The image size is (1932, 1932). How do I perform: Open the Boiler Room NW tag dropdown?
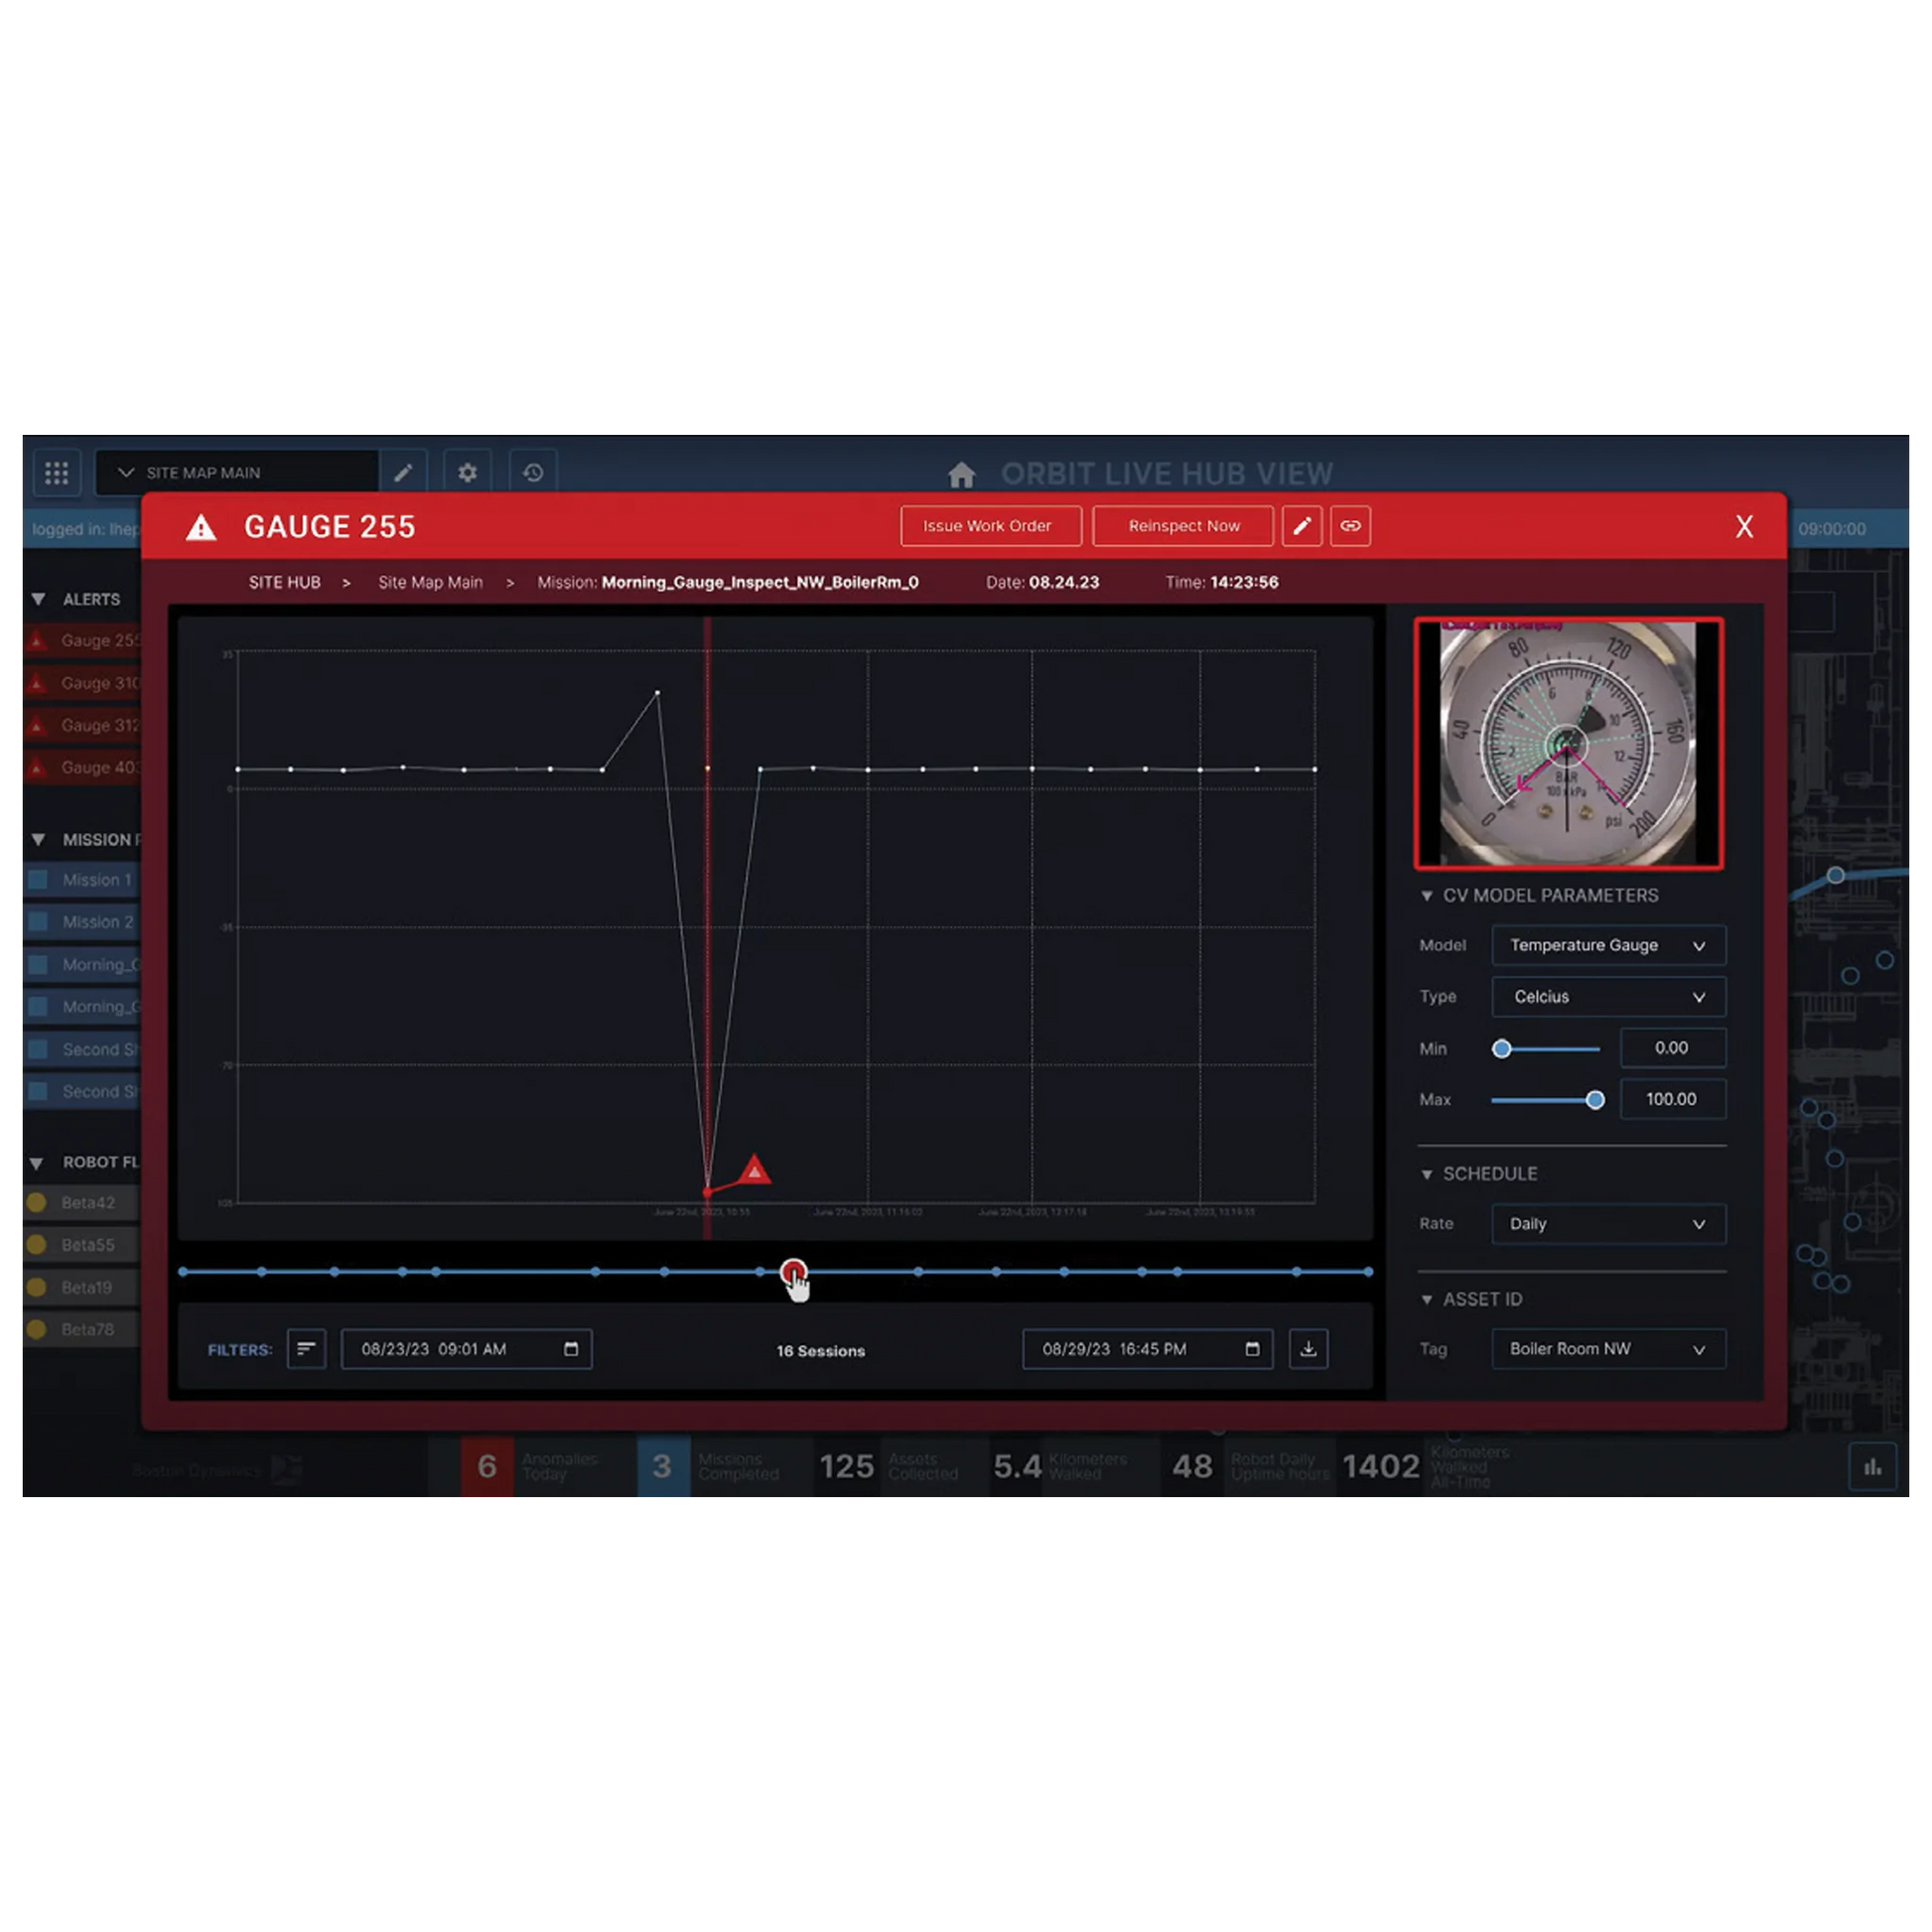(1607, 1349)
